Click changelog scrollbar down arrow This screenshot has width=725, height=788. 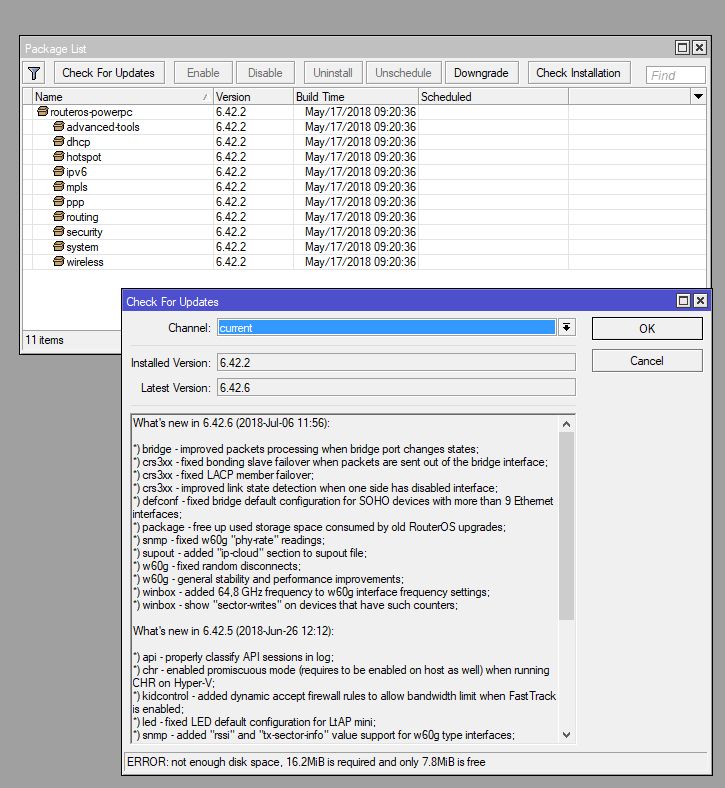566,735
